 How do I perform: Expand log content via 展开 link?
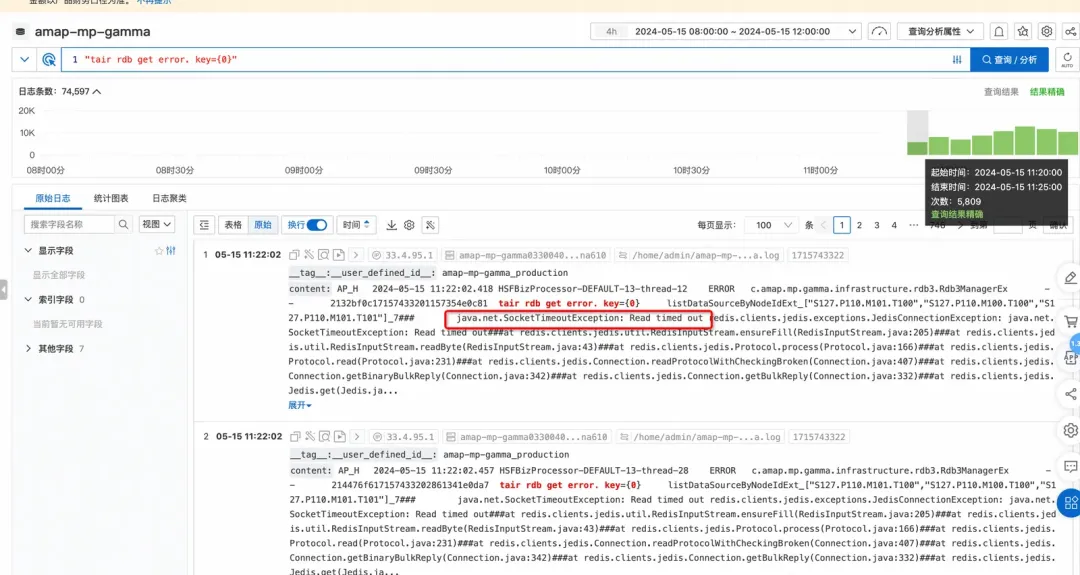(300, 405)
